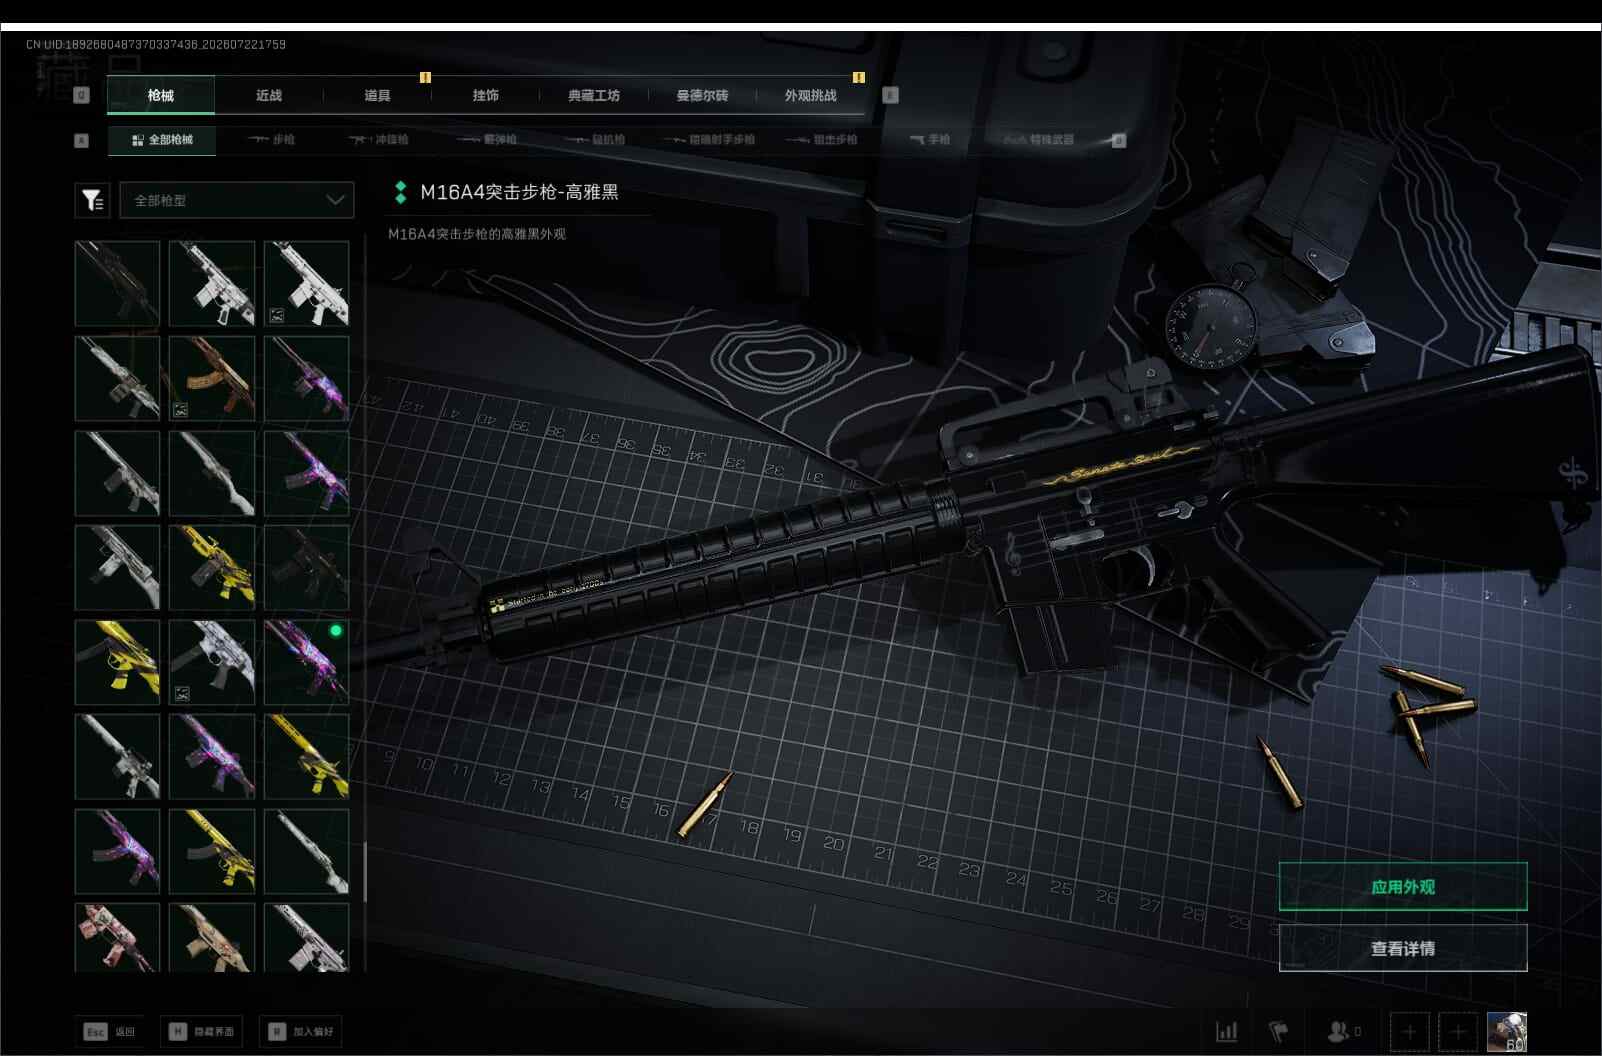Expand the 全部枪型 dropdown
Viewport: 1602px width, 1056px height.
click(x=237, y=200)
